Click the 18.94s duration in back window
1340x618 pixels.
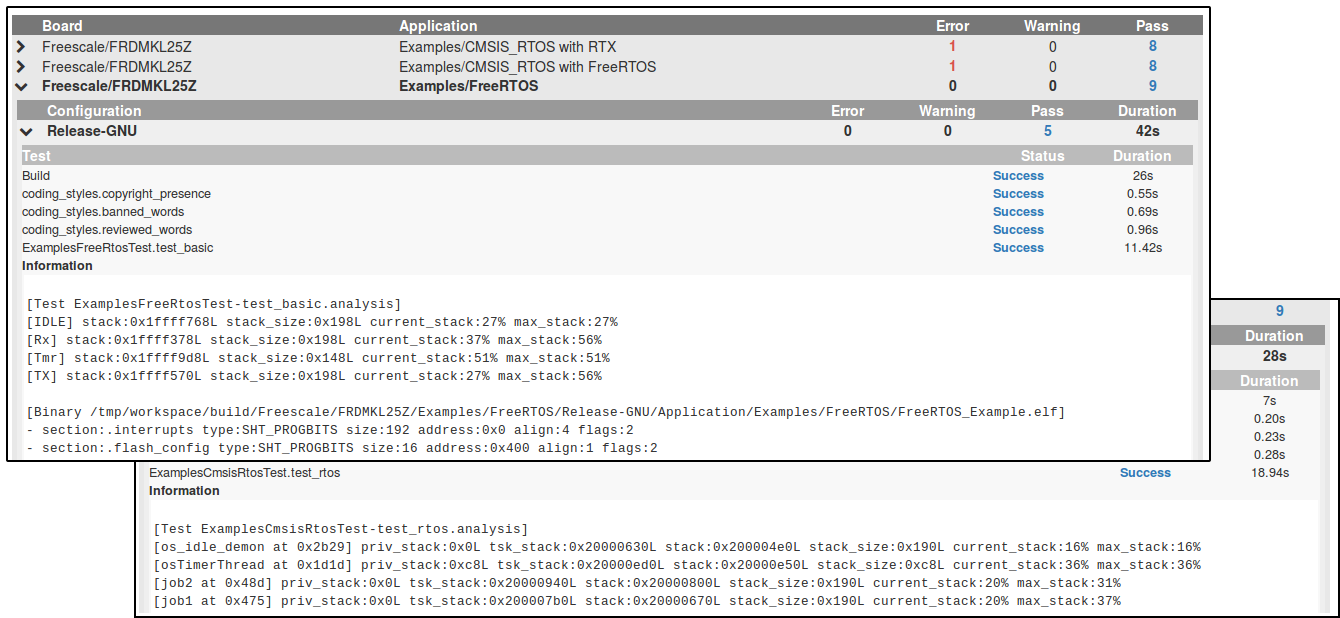click(1270, 473)
